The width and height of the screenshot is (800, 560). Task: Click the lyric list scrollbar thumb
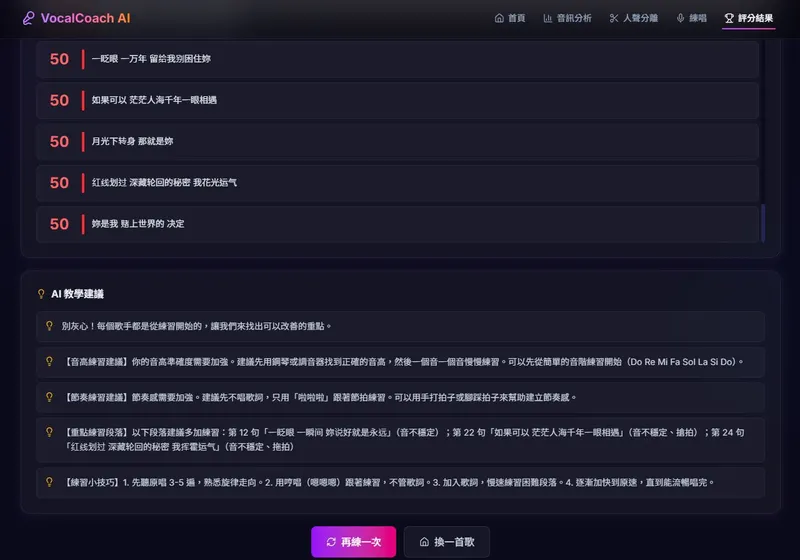click(x=763, y=223)
